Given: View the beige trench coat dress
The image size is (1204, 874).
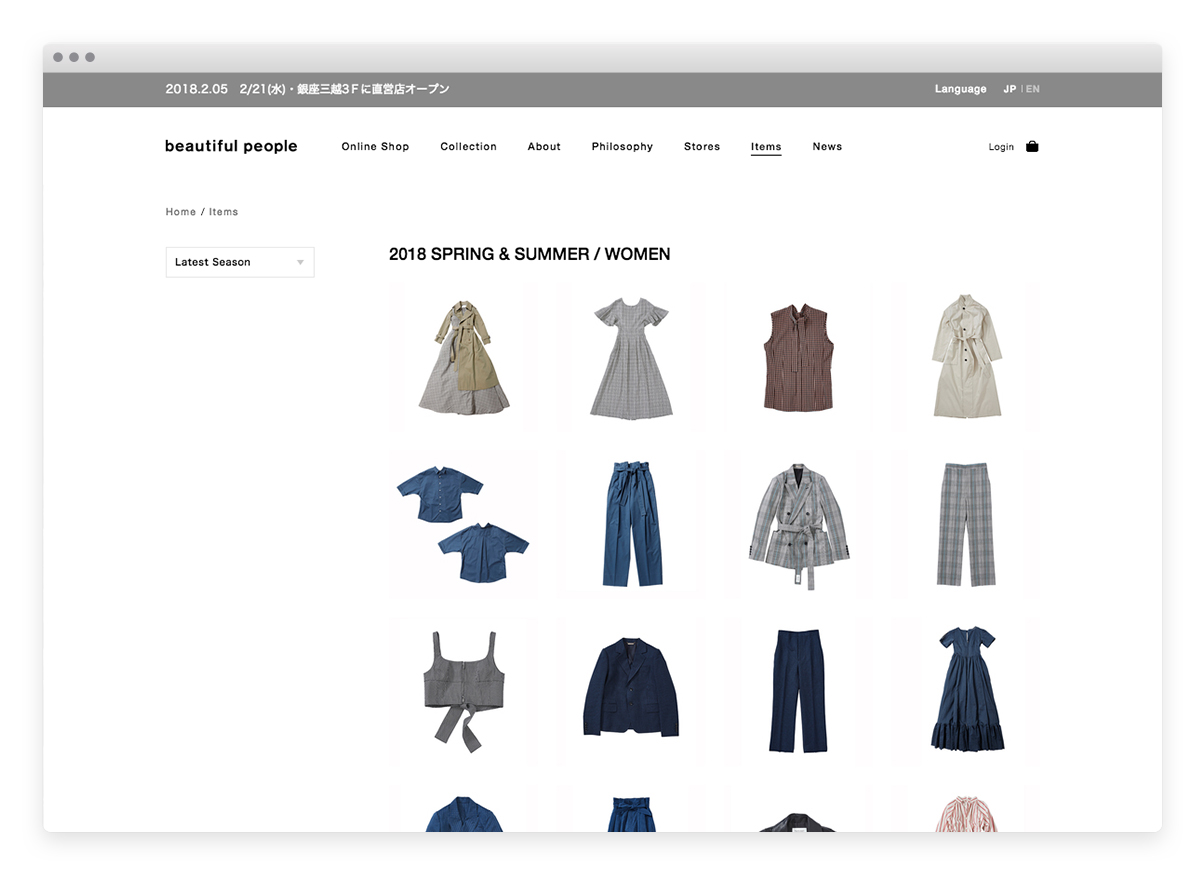Looking at the screenshot, I should point(966,357).
